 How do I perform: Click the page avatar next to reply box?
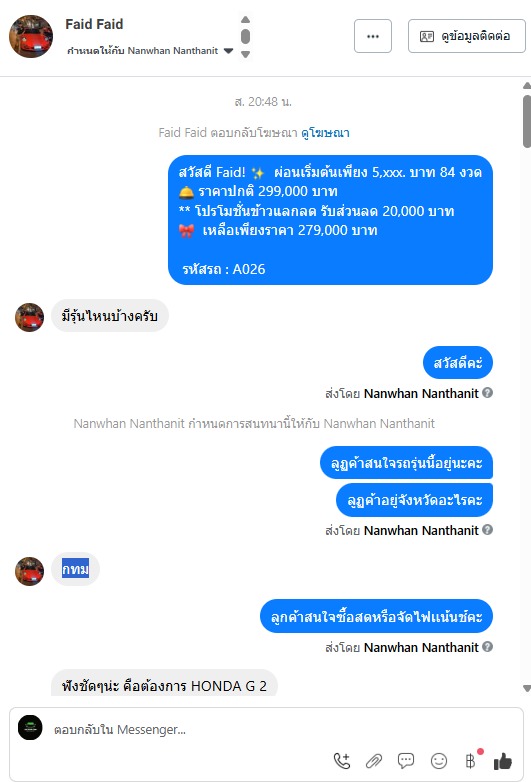point(30,728)
